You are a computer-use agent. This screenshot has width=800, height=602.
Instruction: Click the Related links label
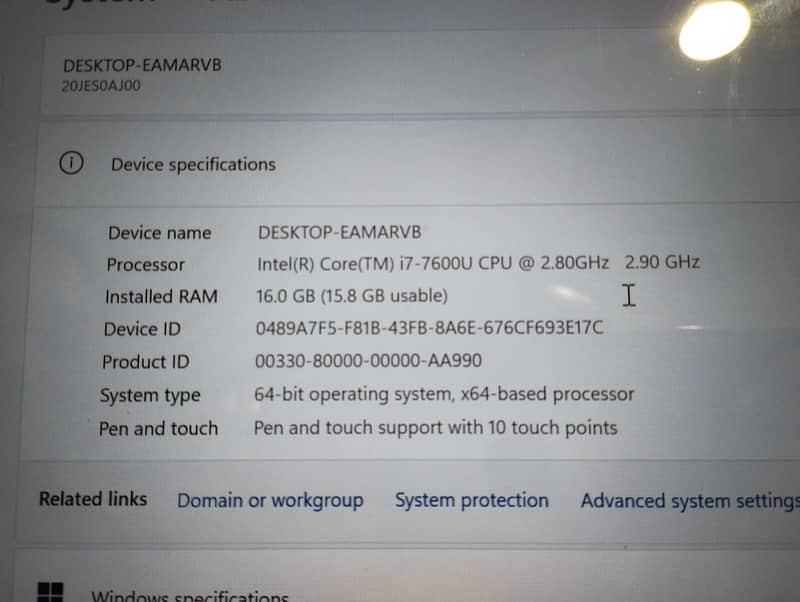(93, 498)
